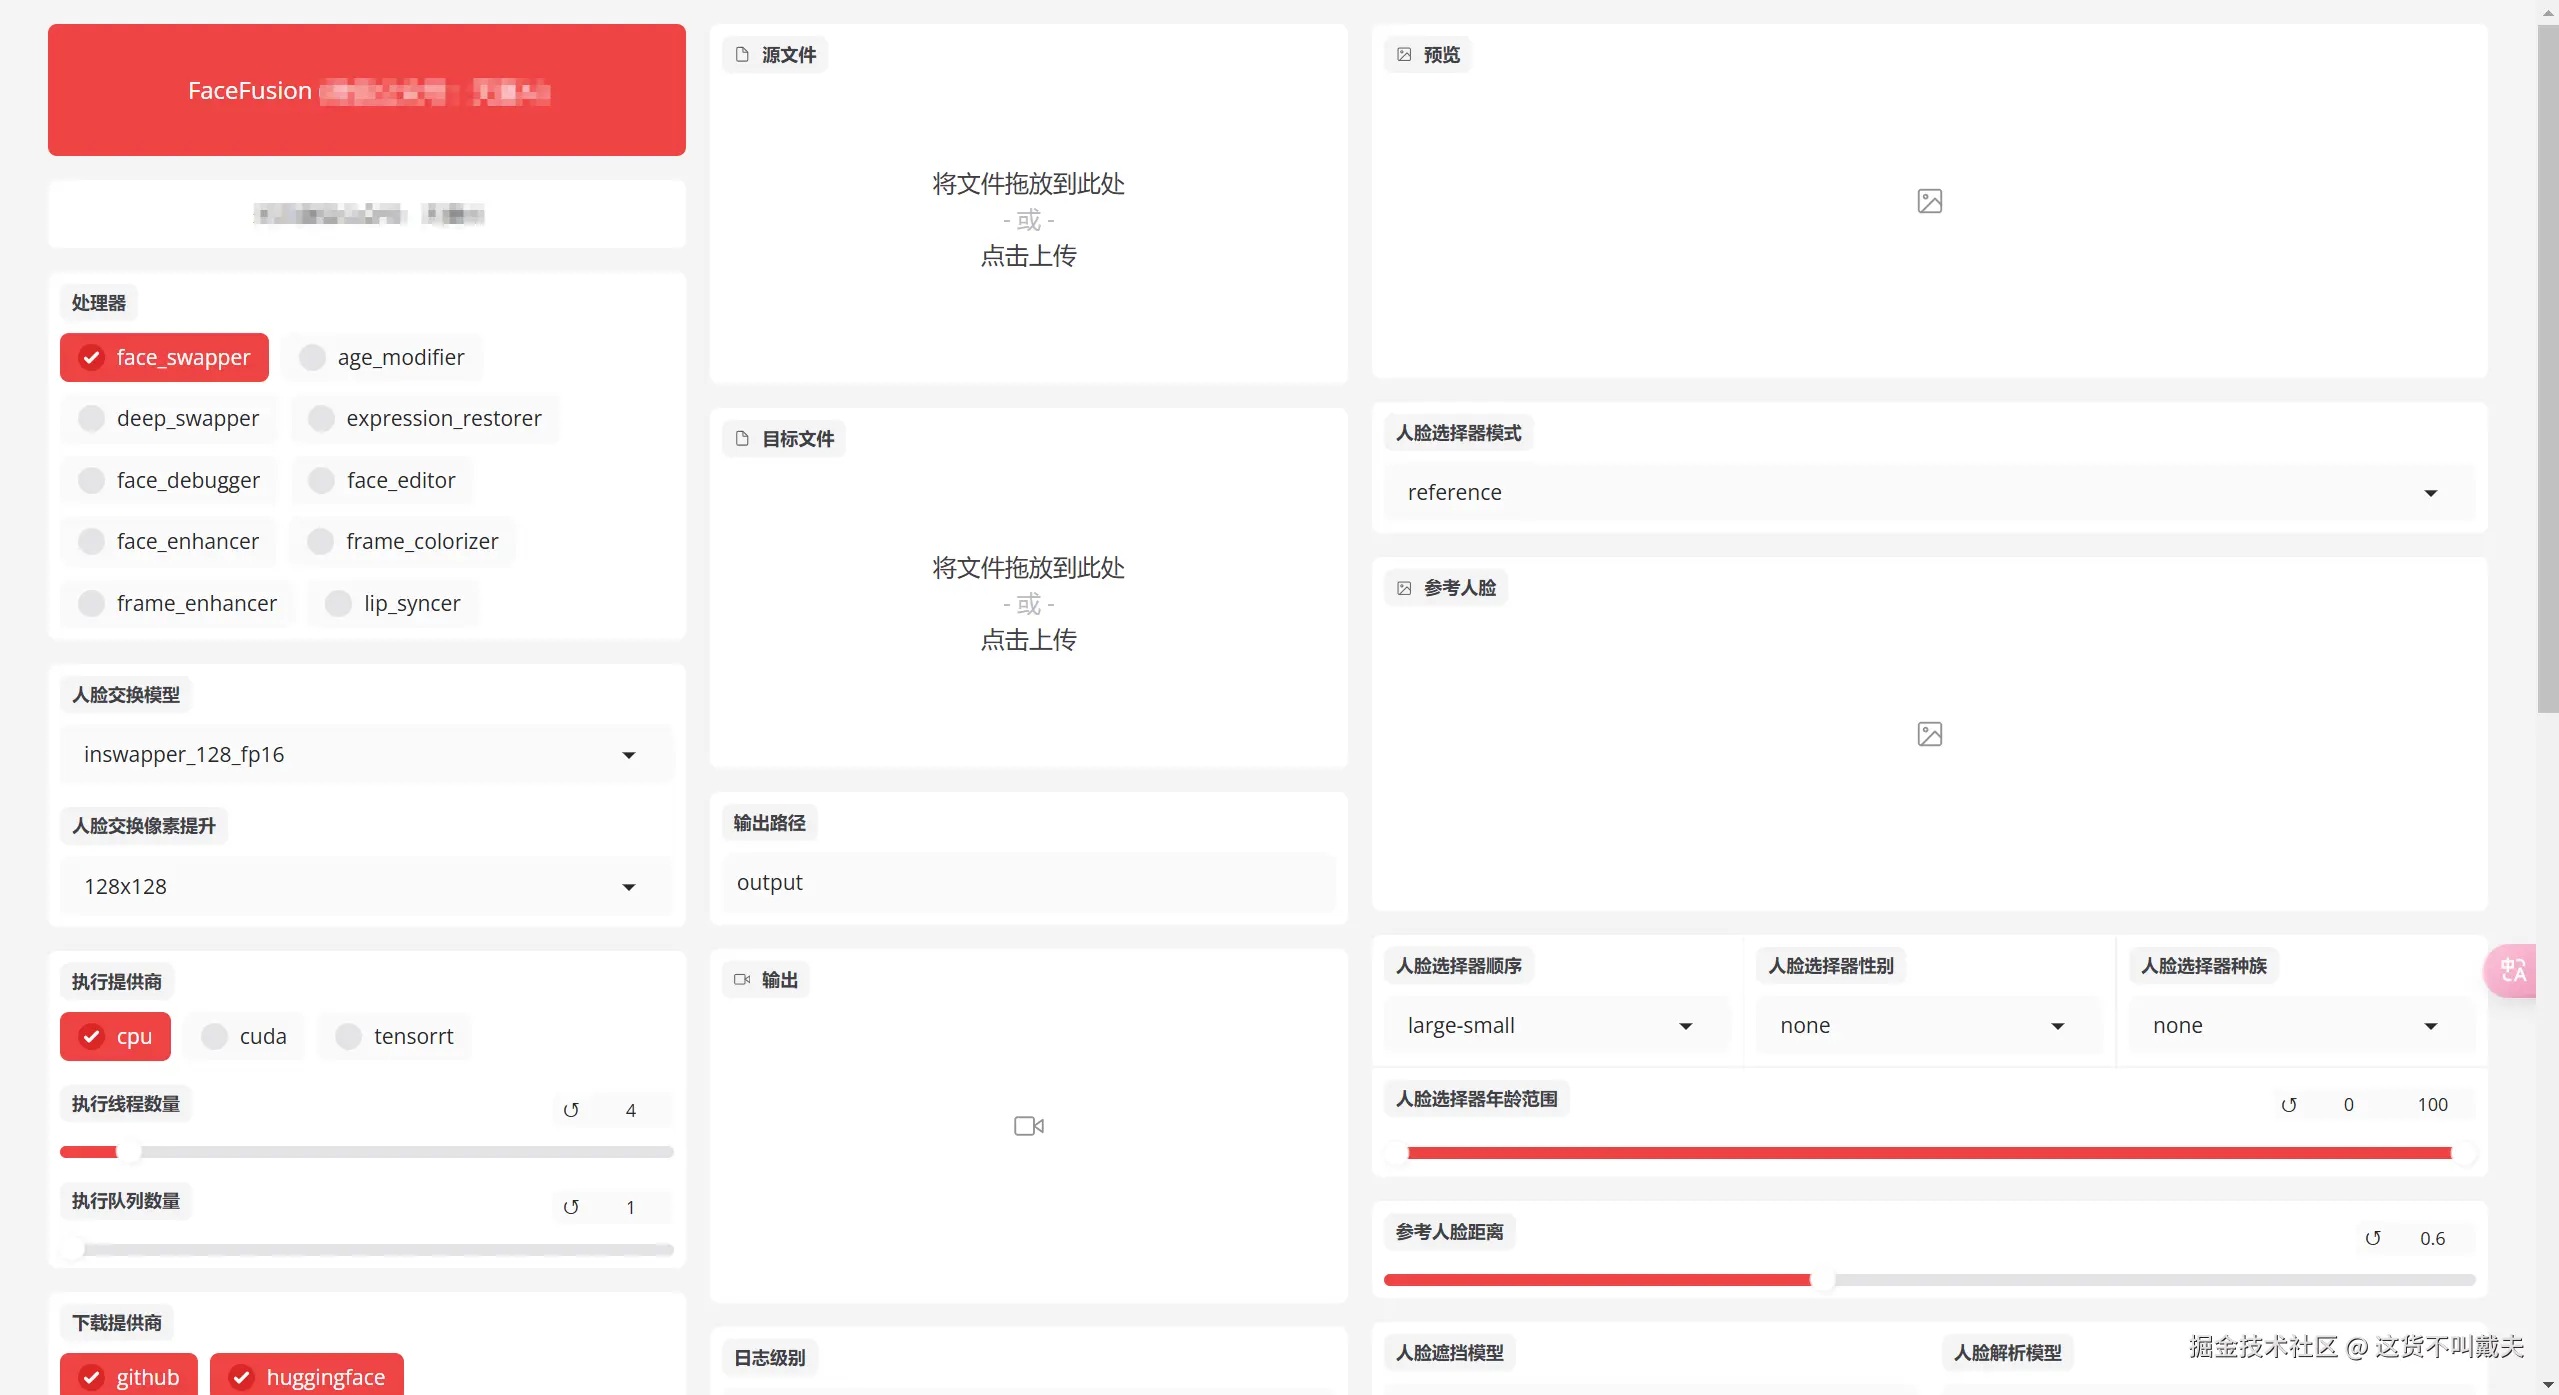Reset the 人脸选择器年龄范围 values
Screen dimensions: 2559x1395
point(2288,1105)
